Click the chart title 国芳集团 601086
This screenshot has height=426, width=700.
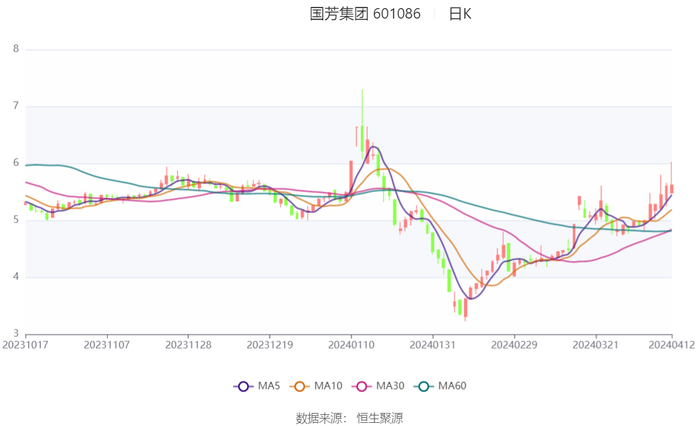tap(365, 14)
